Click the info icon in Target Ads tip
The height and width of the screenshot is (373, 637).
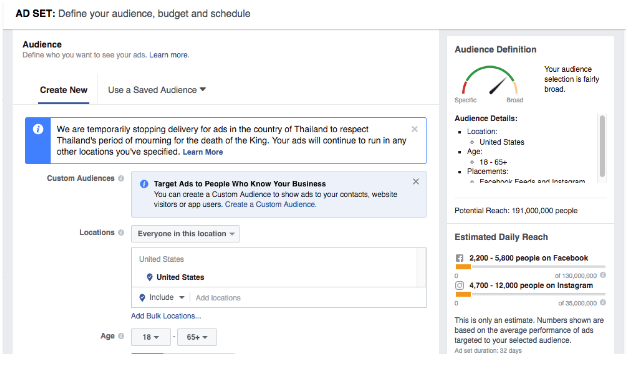click(x=144, y=184)
